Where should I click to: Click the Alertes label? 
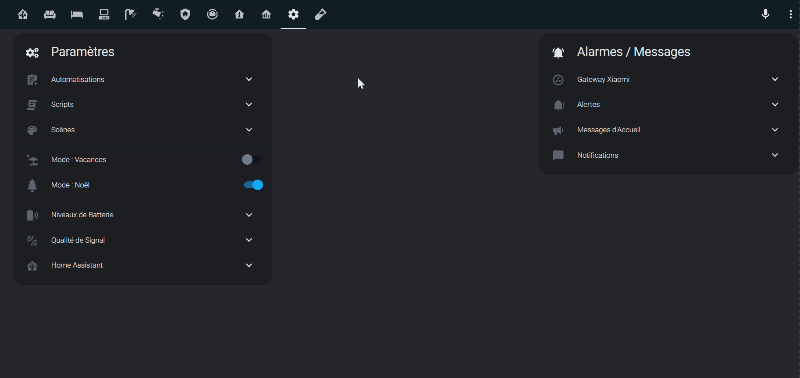(588, 105)
